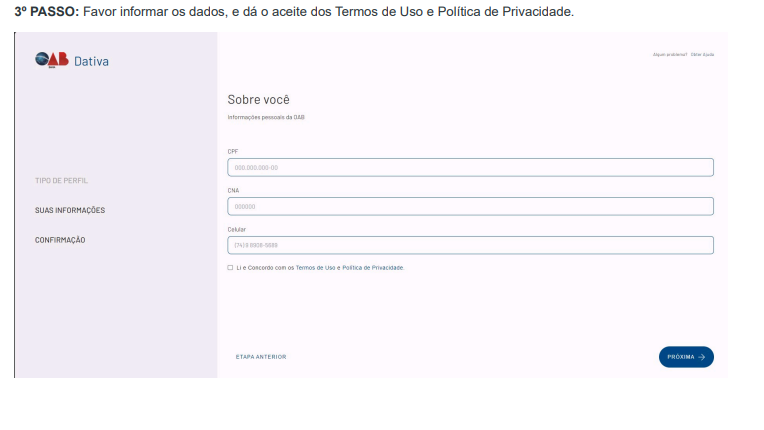Click the CPF field label

click(x=233, y=151)
